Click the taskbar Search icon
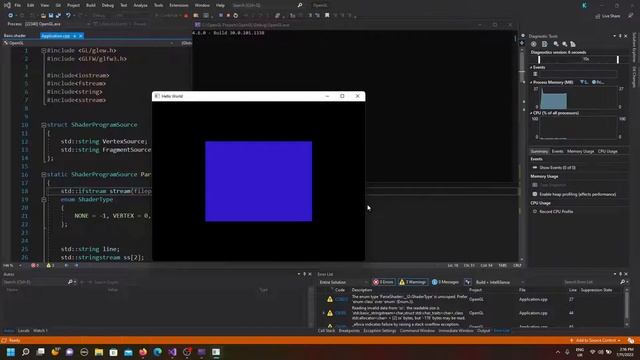 click(x=26, y=352)
